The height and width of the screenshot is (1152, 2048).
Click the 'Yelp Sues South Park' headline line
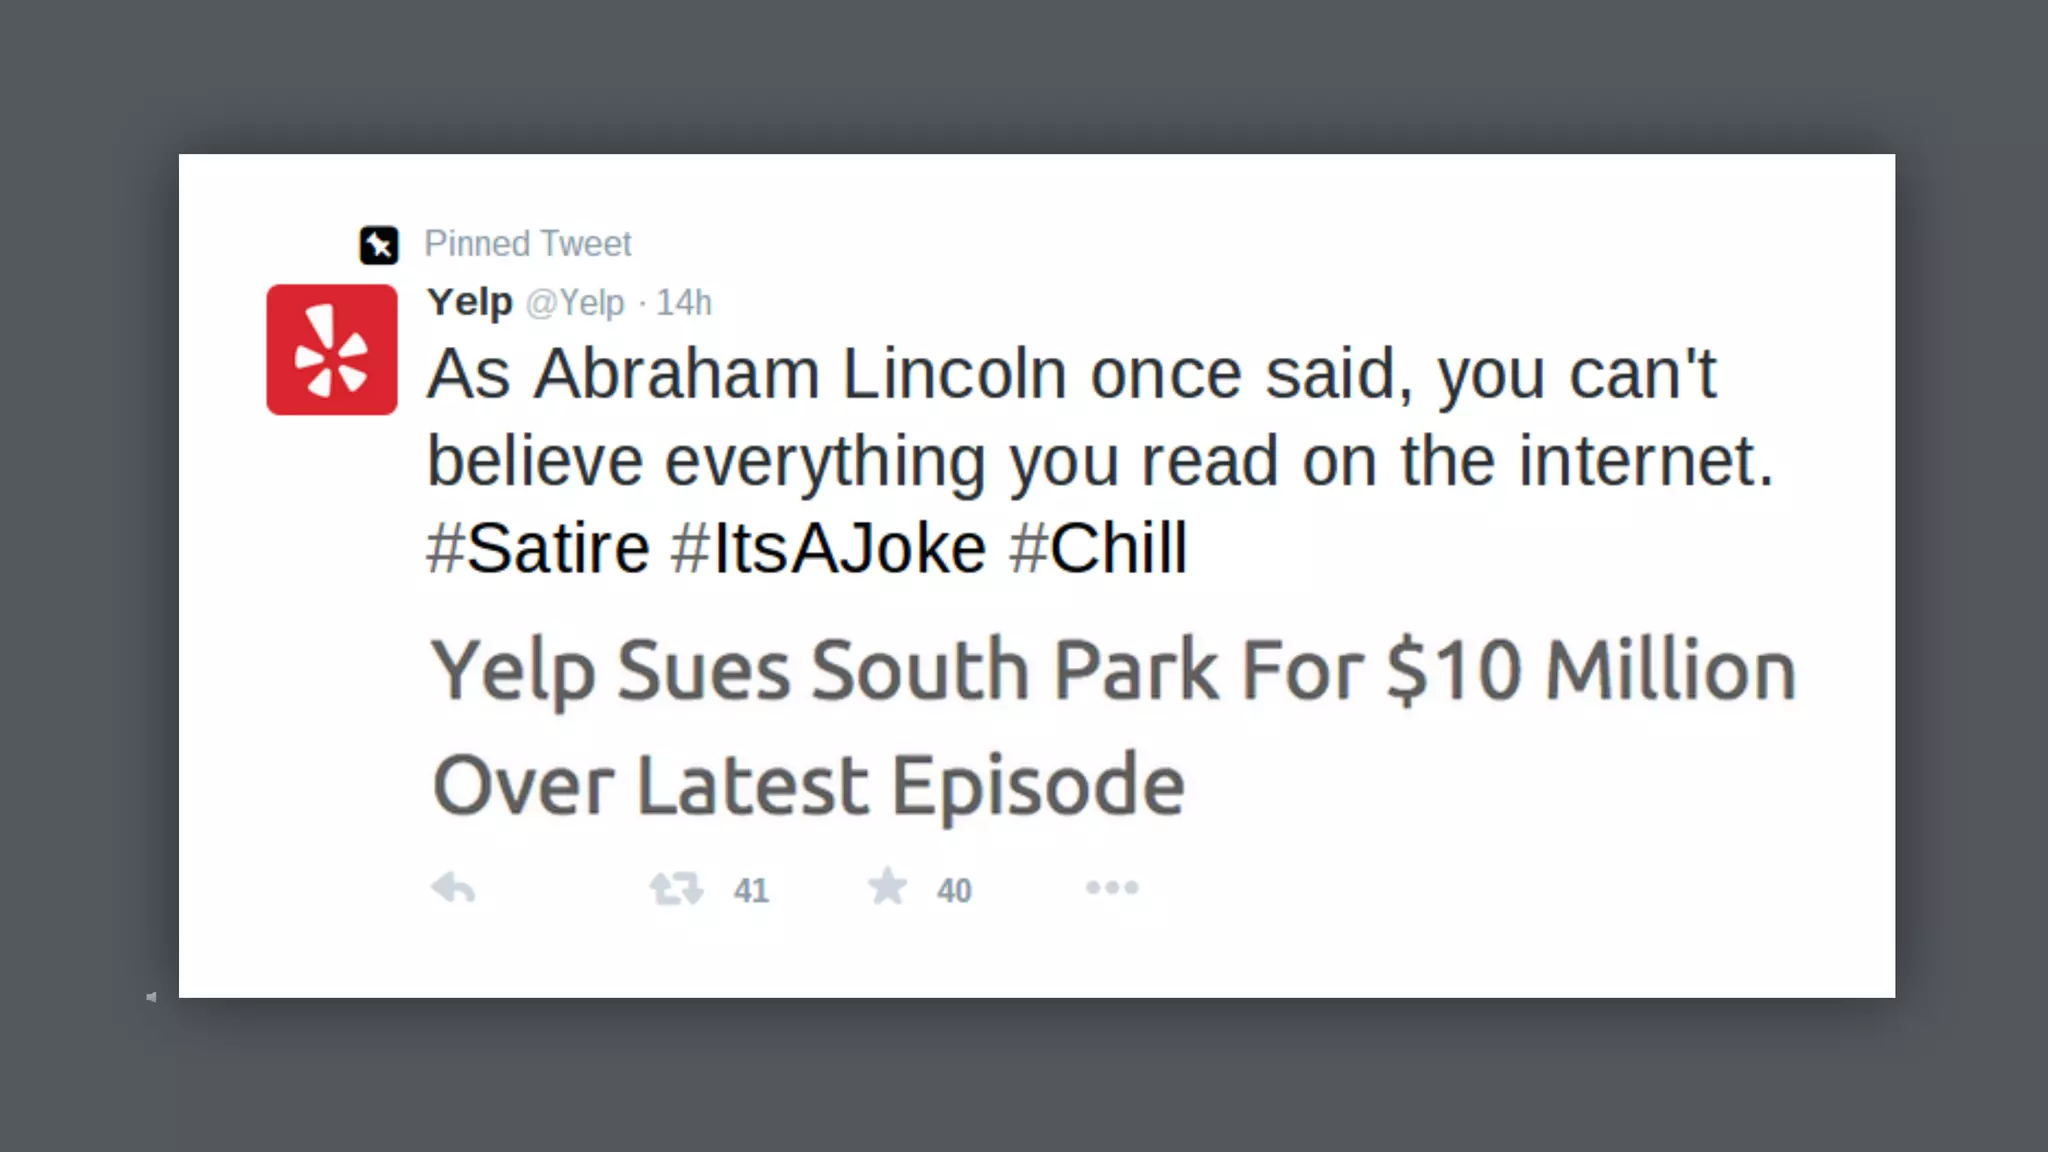coord(1112,671)
